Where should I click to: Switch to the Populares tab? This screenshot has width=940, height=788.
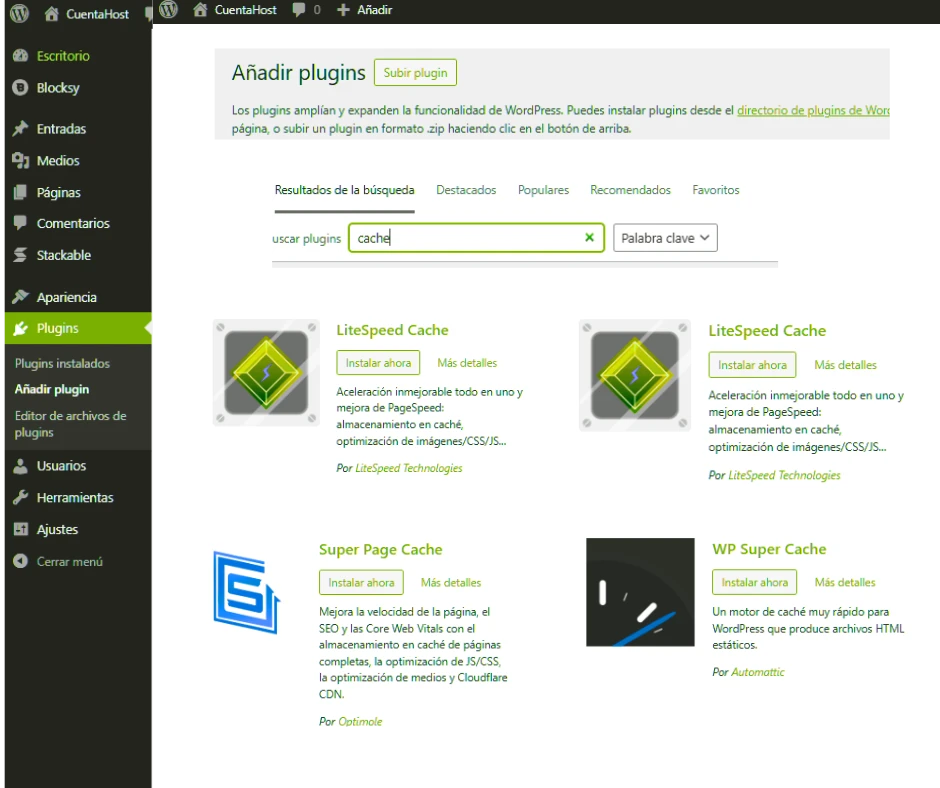543,190
